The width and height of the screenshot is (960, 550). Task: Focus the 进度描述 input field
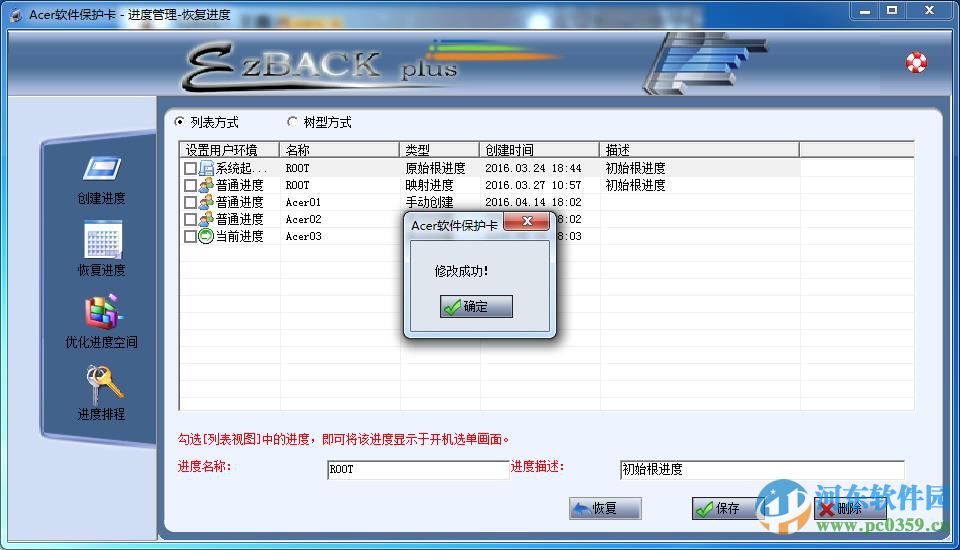pos(762,470)
